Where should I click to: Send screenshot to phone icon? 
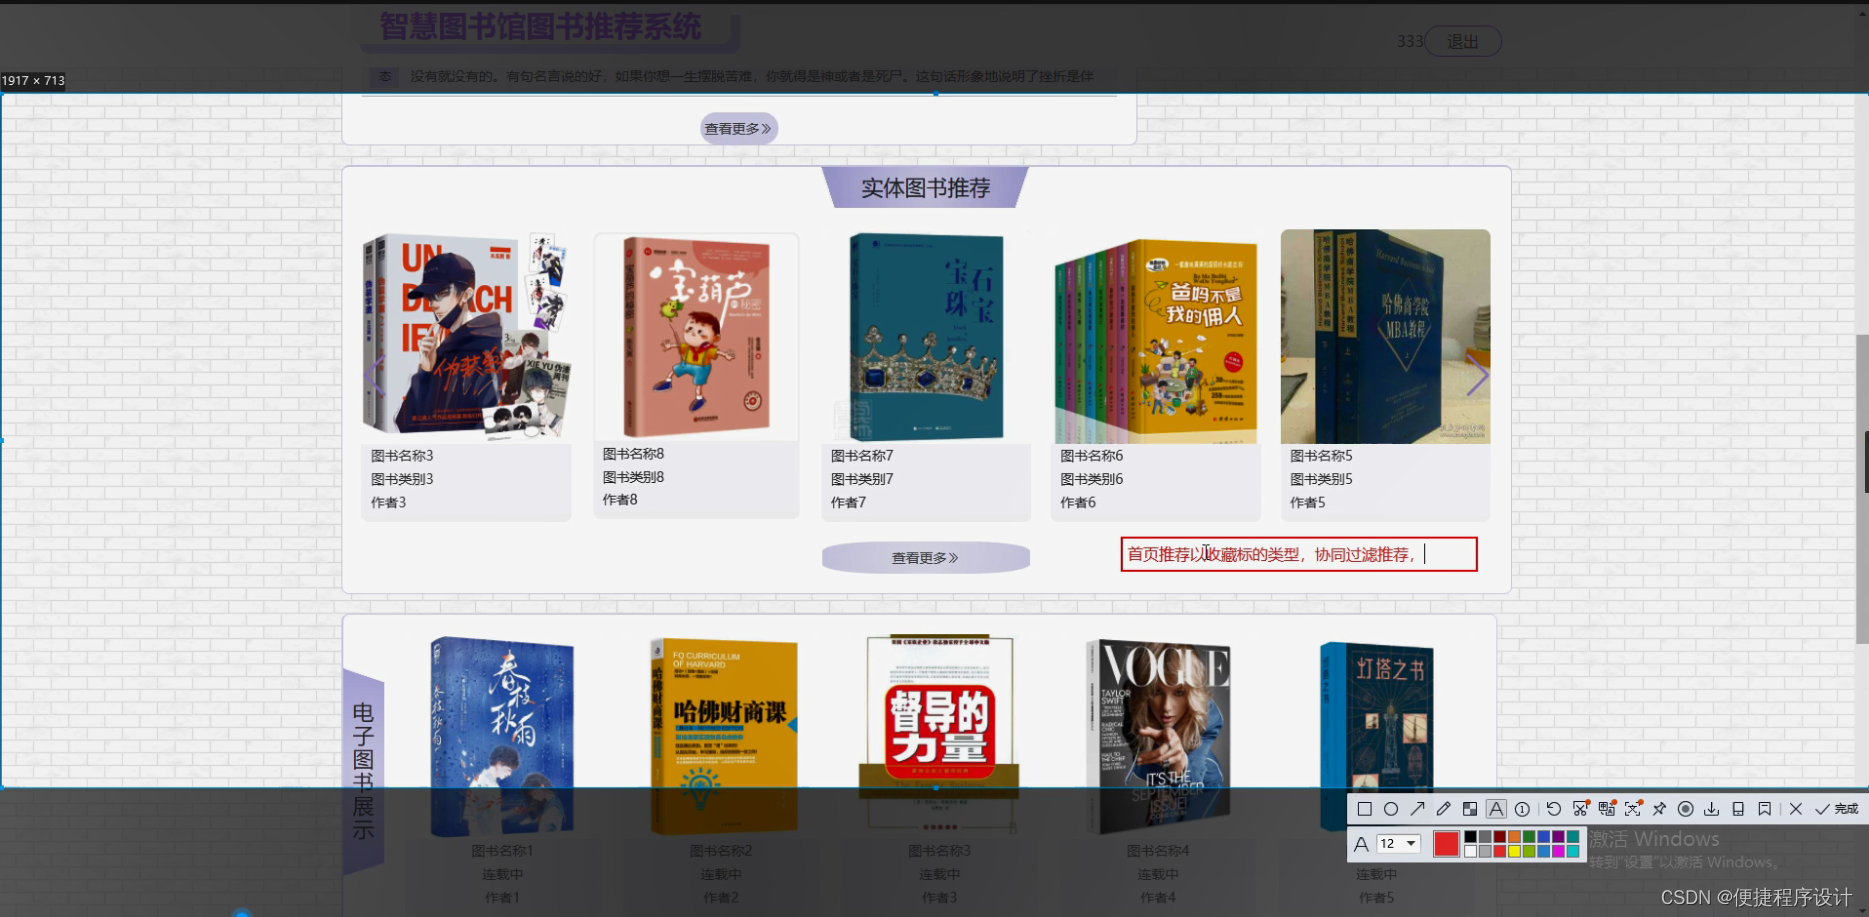pos(1738,809)
